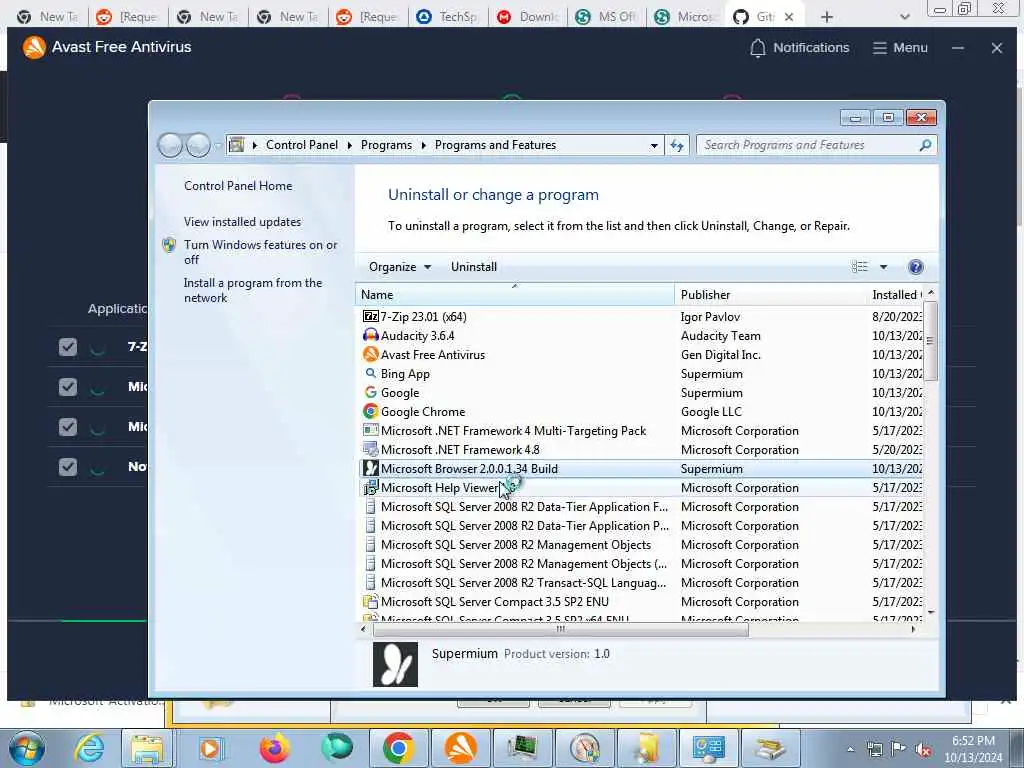The image size is (1024, 768).
Task: Click the Programs breadcrumb segment
Action: pyautogui.click(x=386, y=145)
